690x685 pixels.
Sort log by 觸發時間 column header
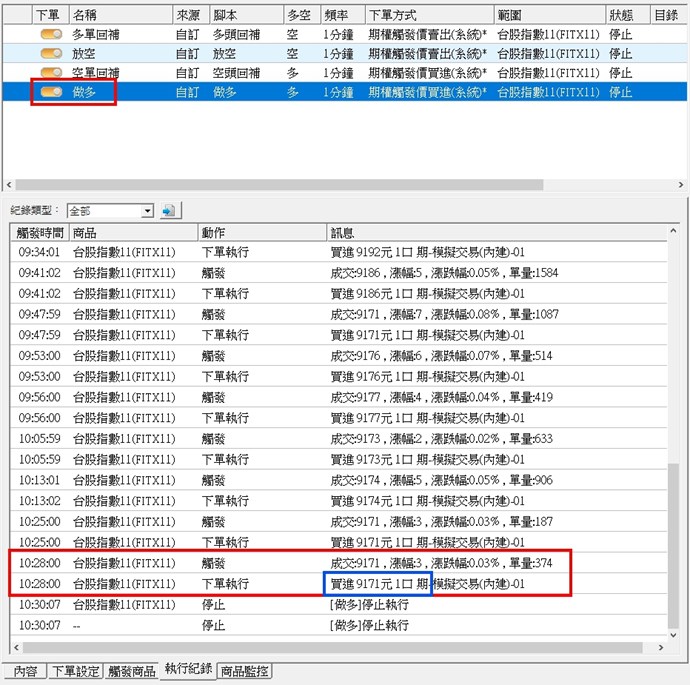click(x=40, y=233)
